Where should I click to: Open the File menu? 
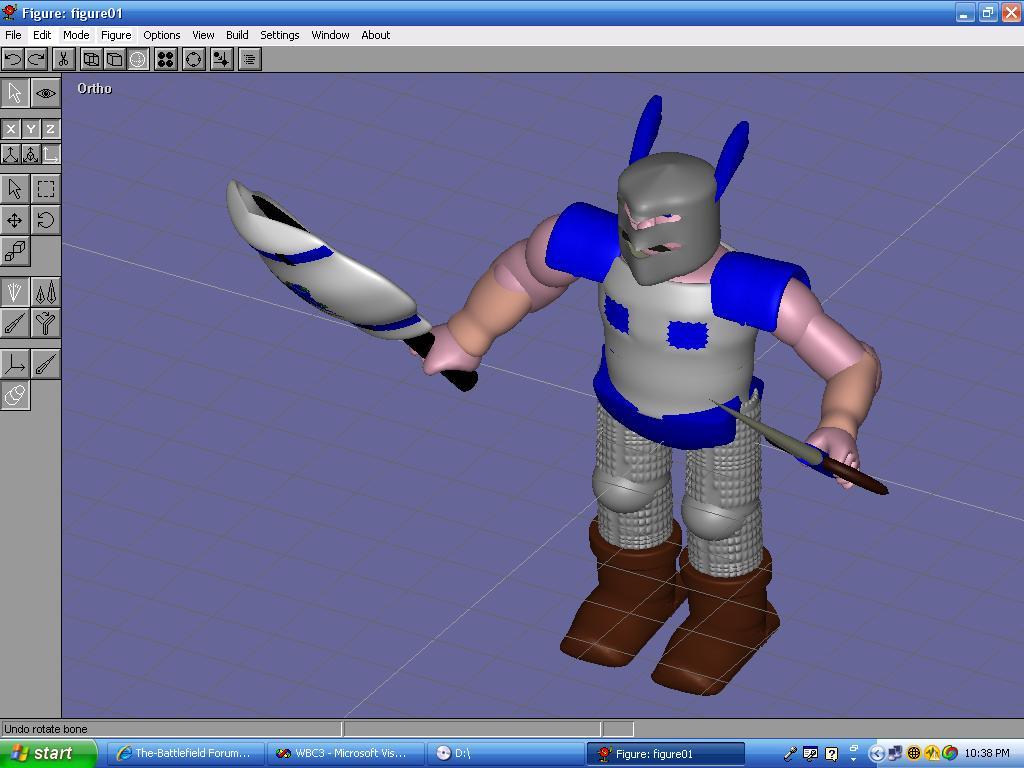13,35
